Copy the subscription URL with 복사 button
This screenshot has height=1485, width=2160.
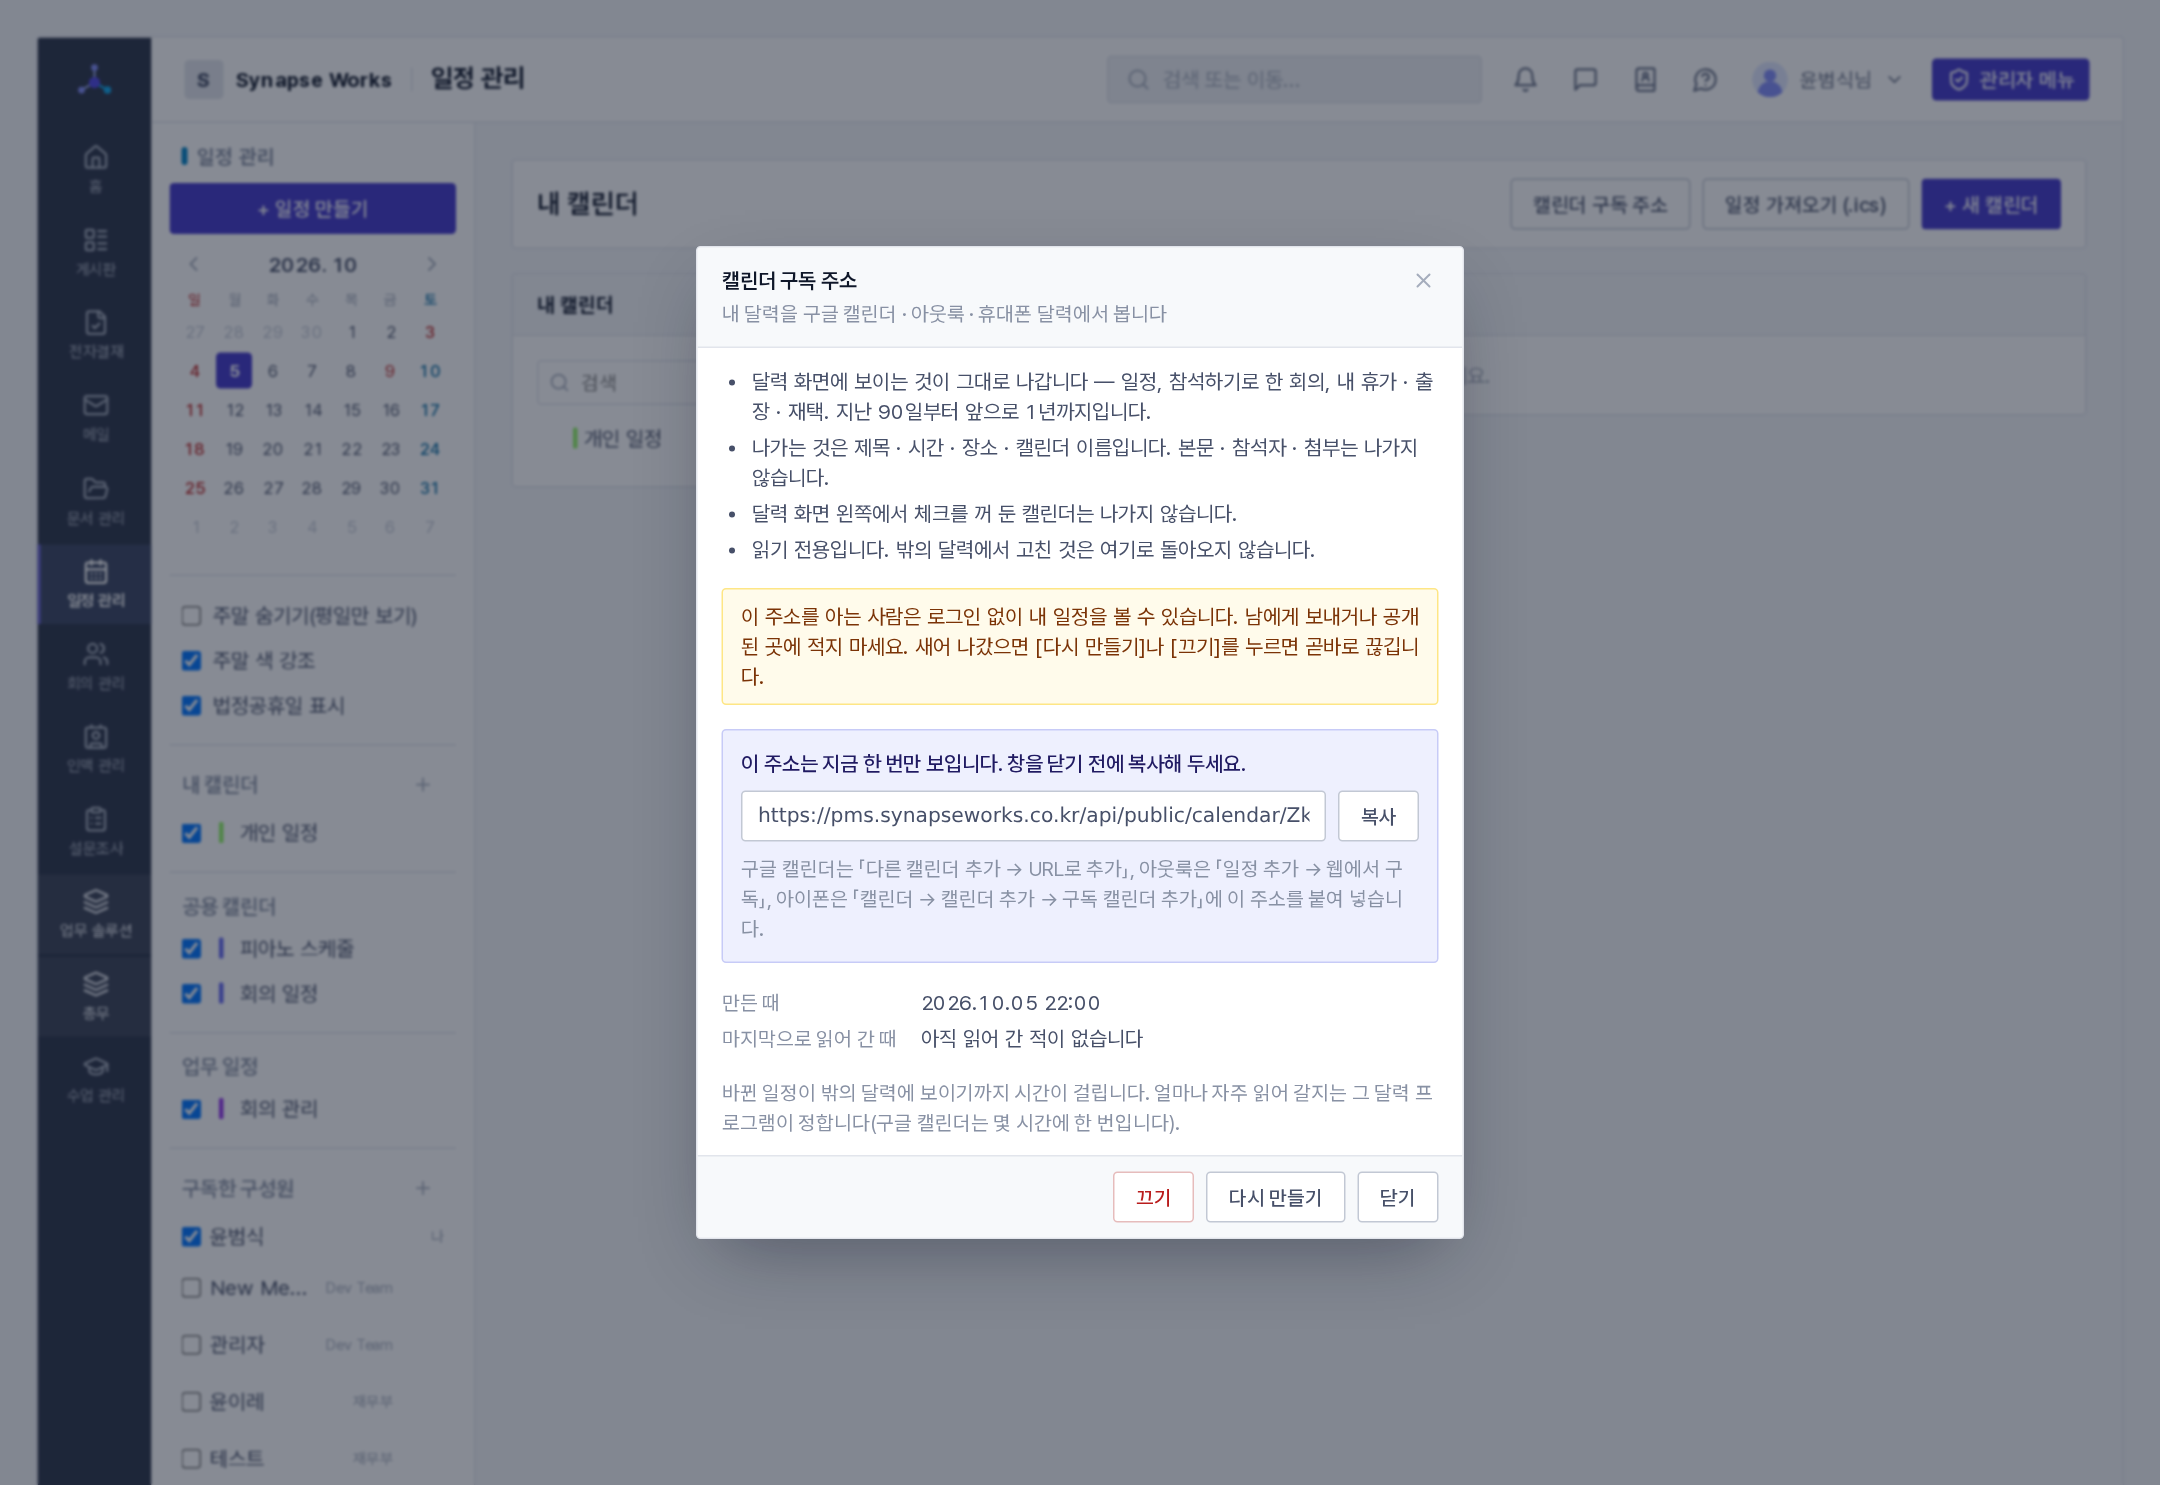point(1378,816)
